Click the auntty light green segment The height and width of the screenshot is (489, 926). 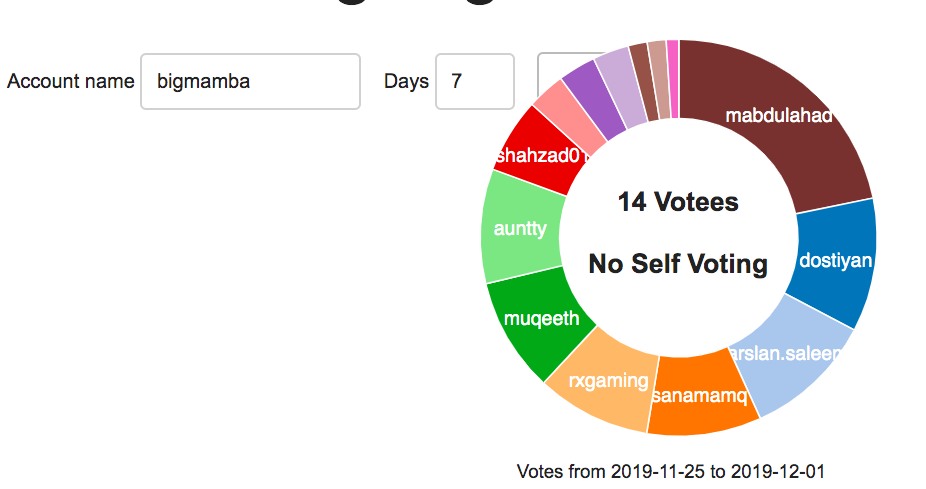pos(521,229)
